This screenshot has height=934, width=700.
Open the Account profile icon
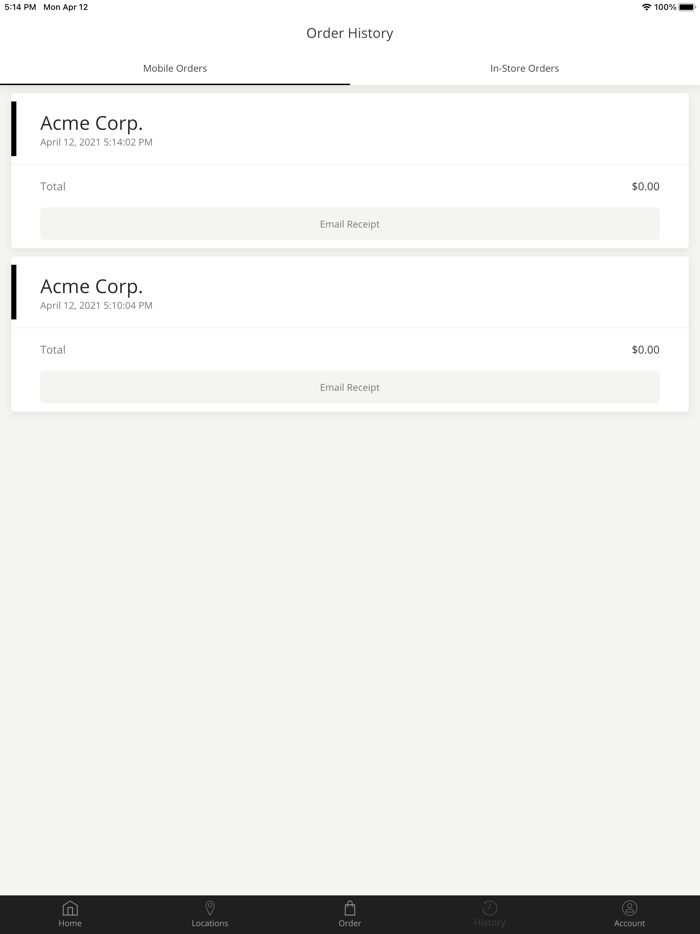[x=630, y=908]
